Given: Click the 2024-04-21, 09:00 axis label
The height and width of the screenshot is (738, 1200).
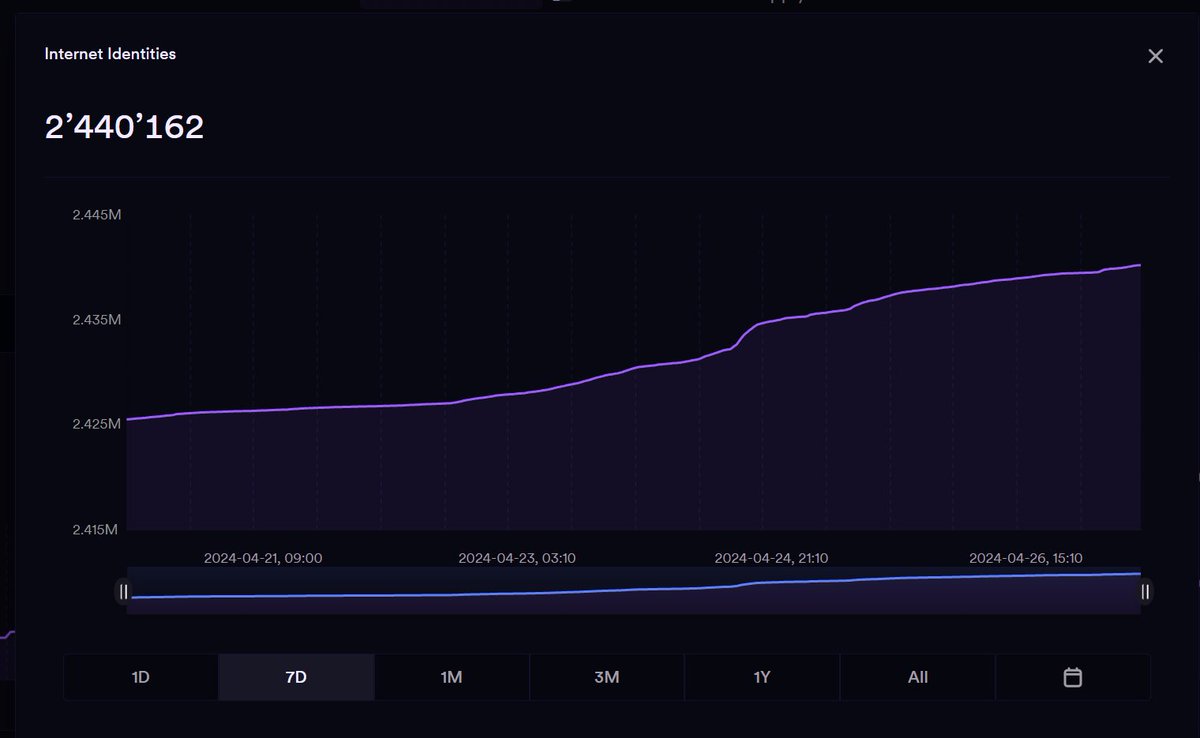Looking at the screenshot, I should [x=263, y=558].
